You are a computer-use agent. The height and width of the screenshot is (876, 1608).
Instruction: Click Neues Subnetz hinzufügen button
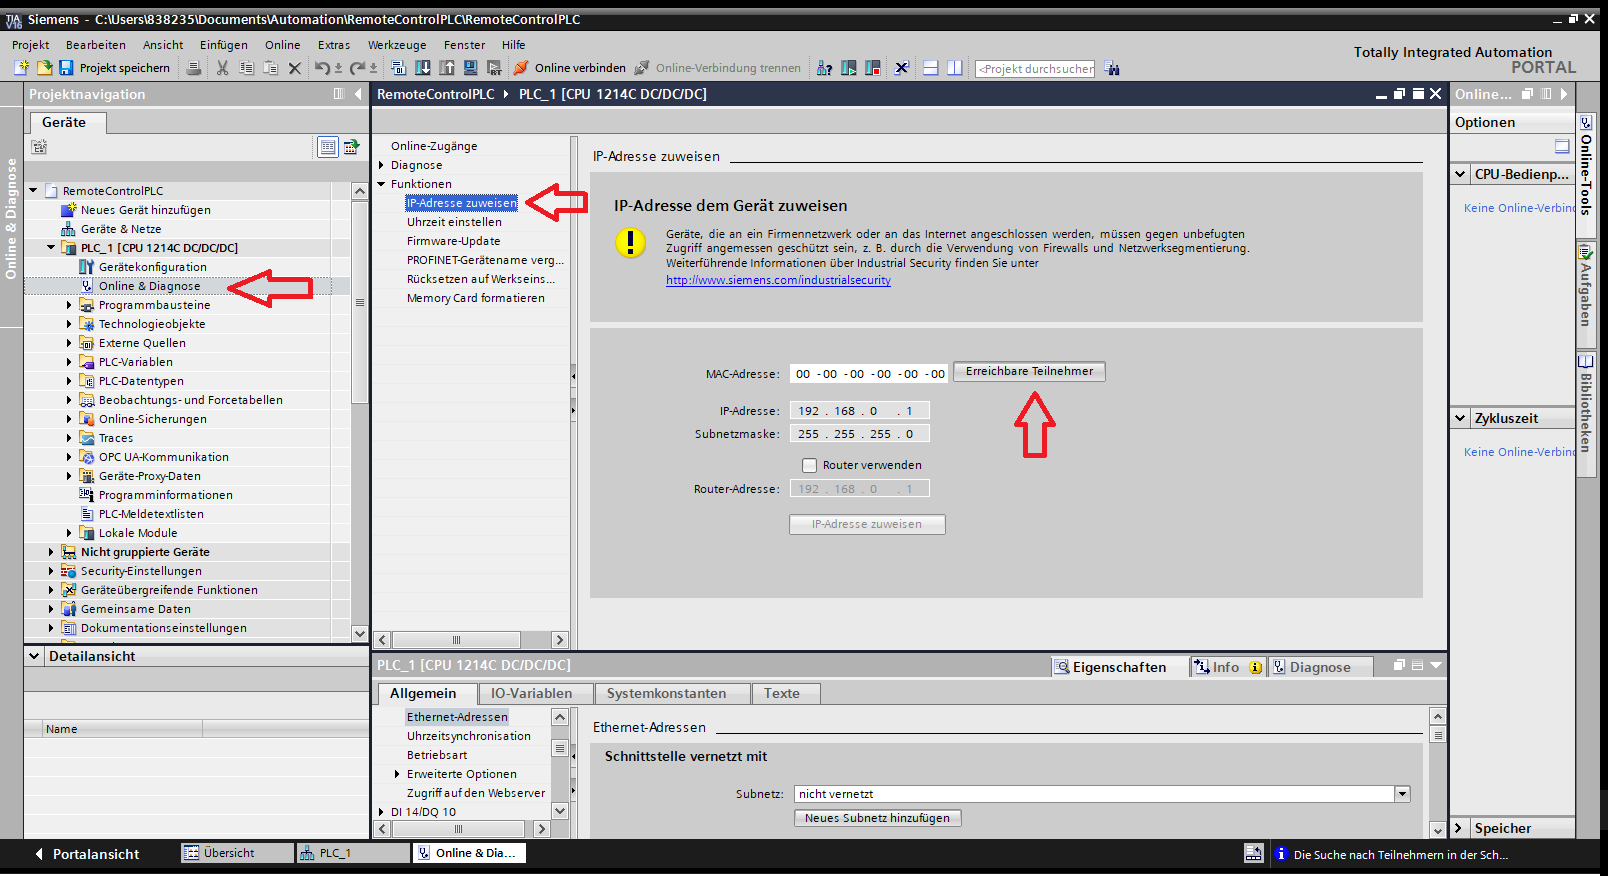(877, 818)
